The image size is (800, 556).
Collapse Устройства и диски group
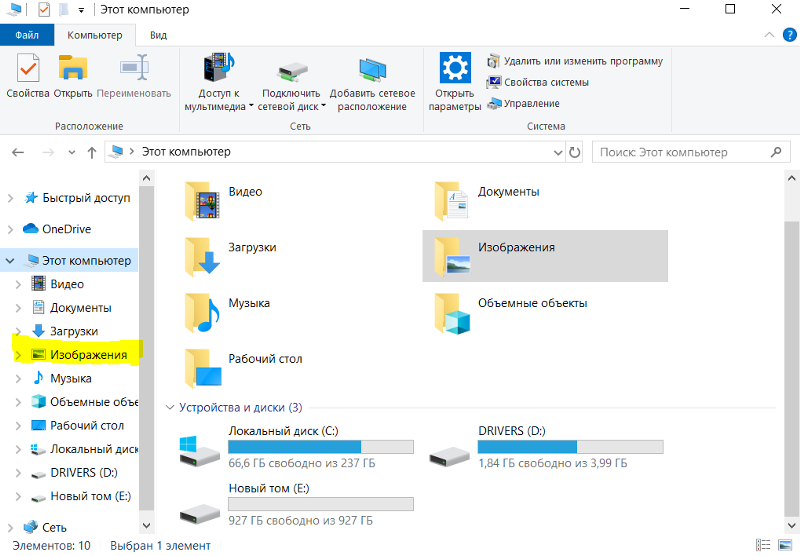pyautogui.click(x=170, y=408)
